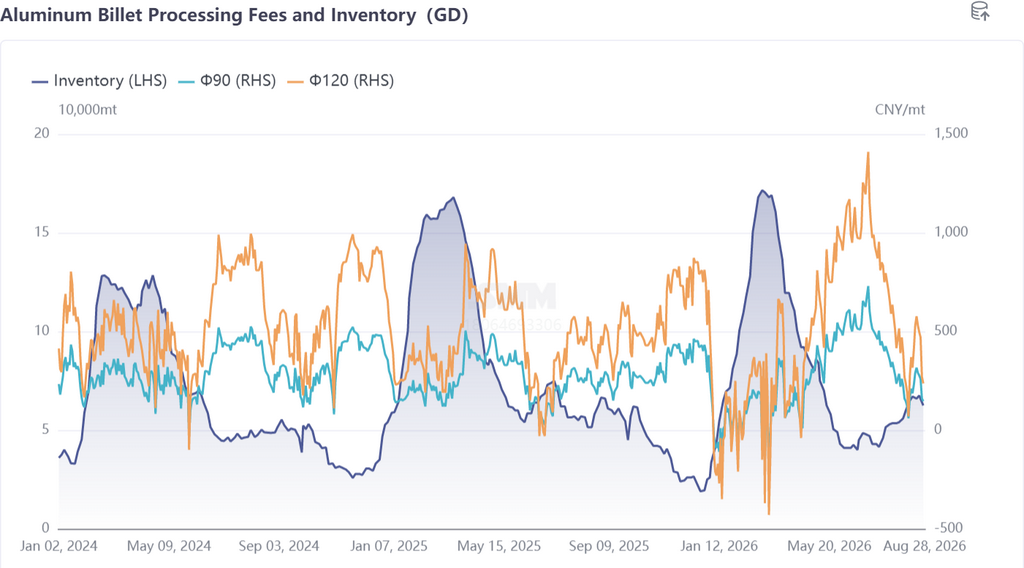Toggle the Φ90 (RHS) legend series
This screenshot has height=568, width=1024.
coord(227,81)
